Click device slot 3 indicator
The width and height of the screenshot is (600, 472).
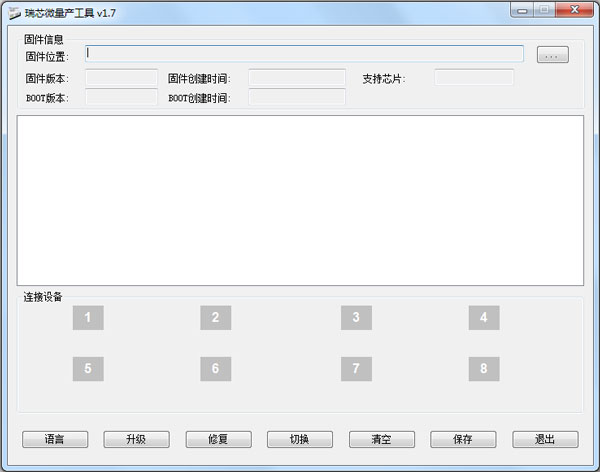pos(356,317)
